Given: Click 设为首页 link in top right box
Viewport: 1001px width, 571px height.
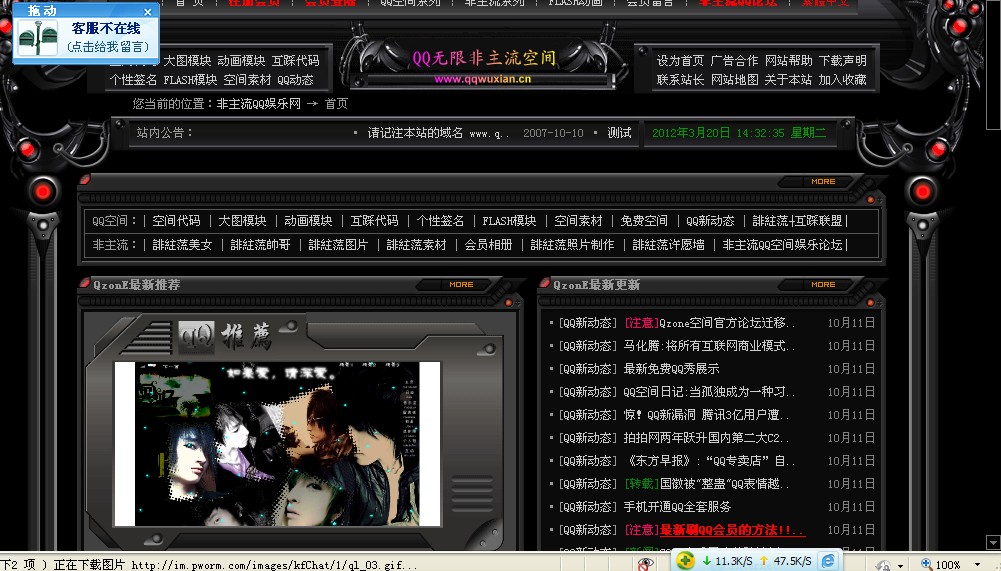Looking at the screenshot, I should [x=681, y=60].
